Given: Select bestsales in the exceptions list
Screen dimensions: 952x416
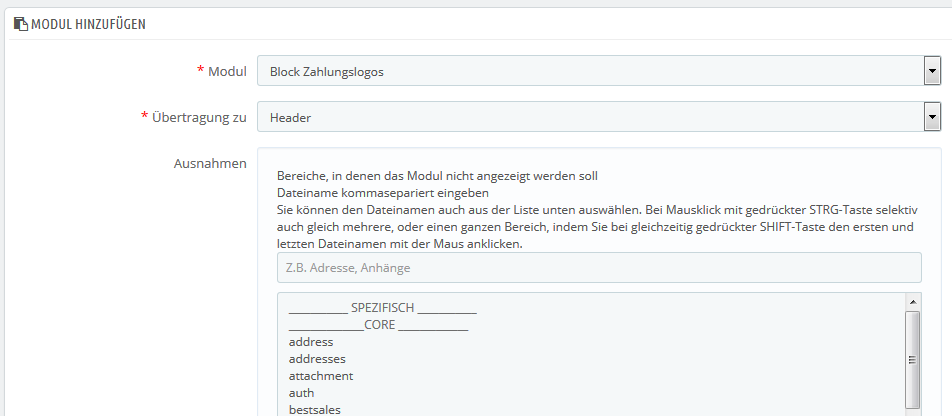Looking at the screenshot, I should coord(314,410).
